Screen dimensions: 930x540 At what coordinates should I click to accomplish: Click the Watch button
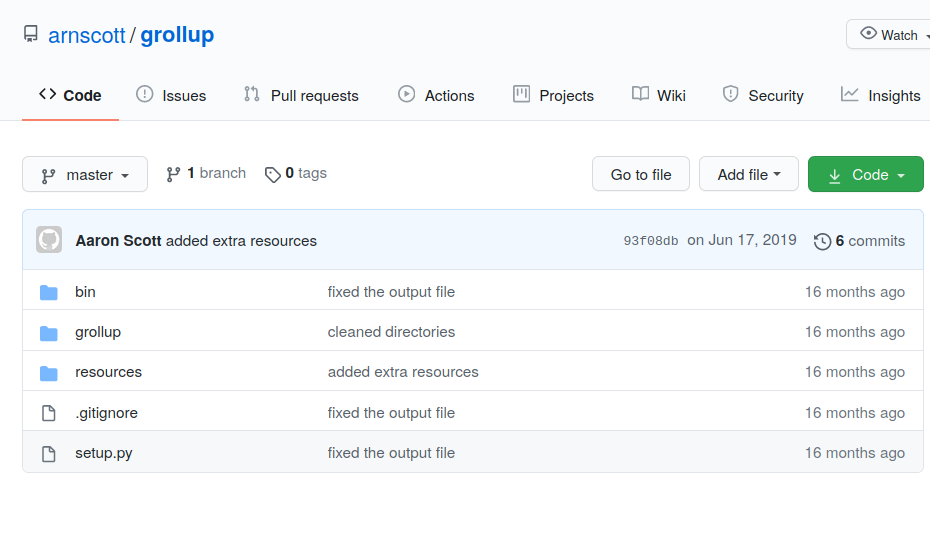click(888, 34)
